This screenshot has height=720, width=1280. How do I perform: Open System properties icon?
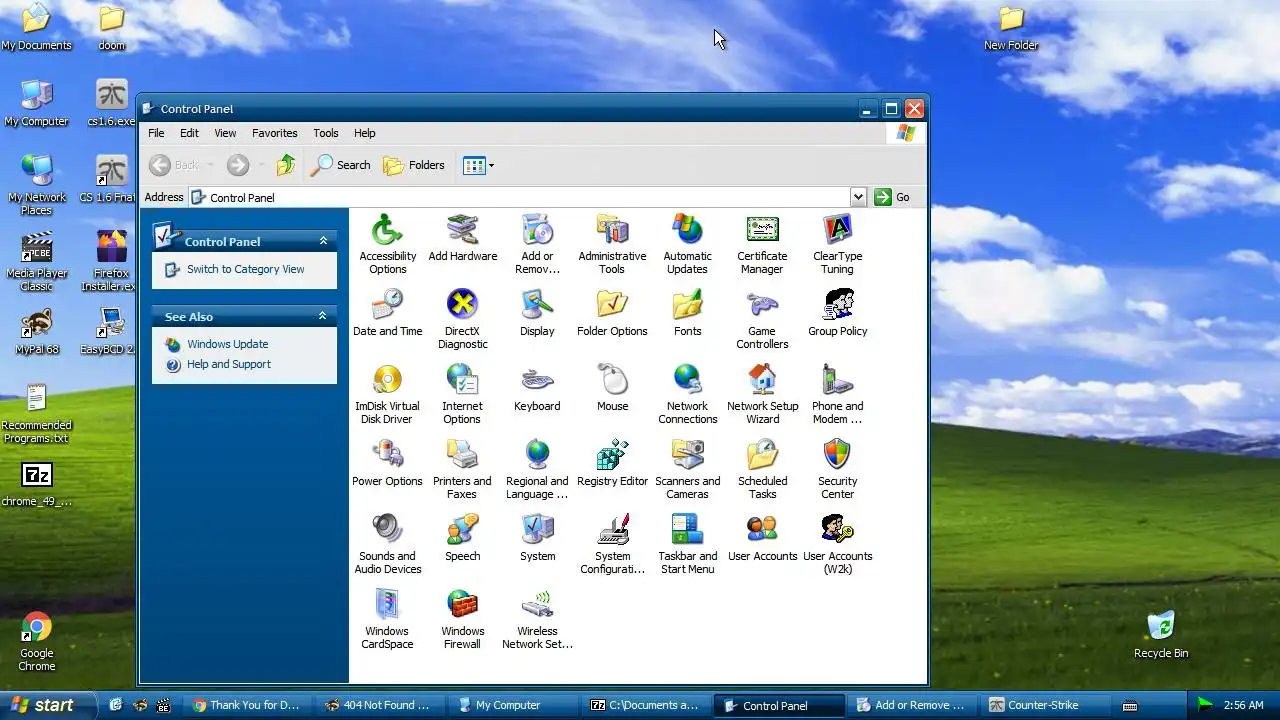click(537, 538)
